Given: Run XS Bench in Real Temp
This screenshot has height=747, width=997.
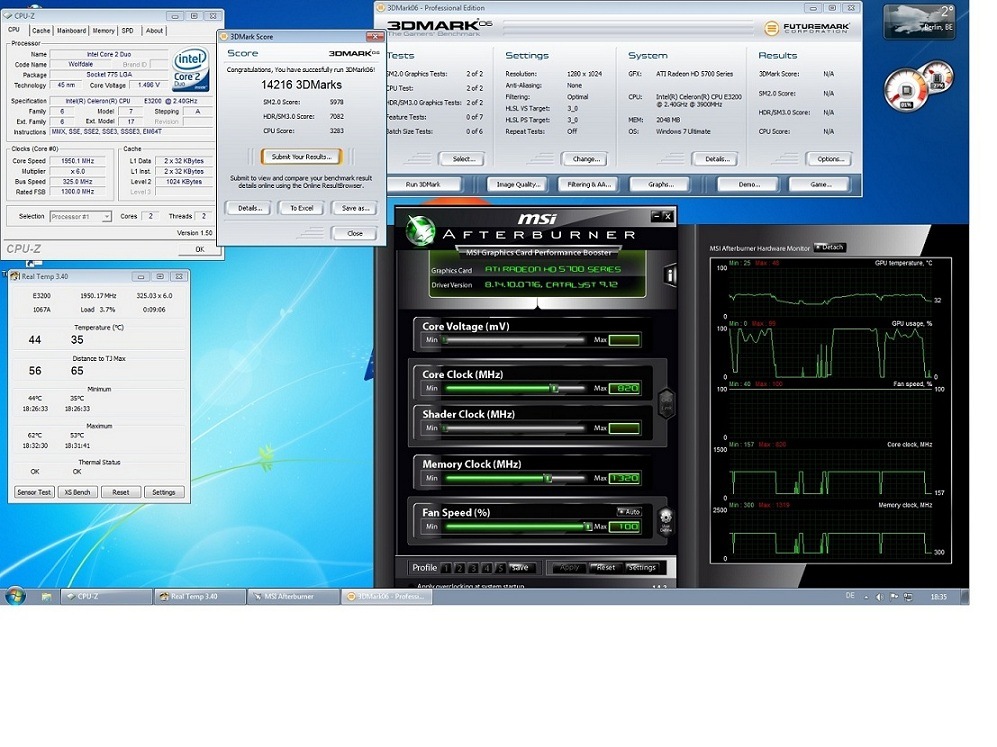Looking at the screenshot, I should click(78, 492).
